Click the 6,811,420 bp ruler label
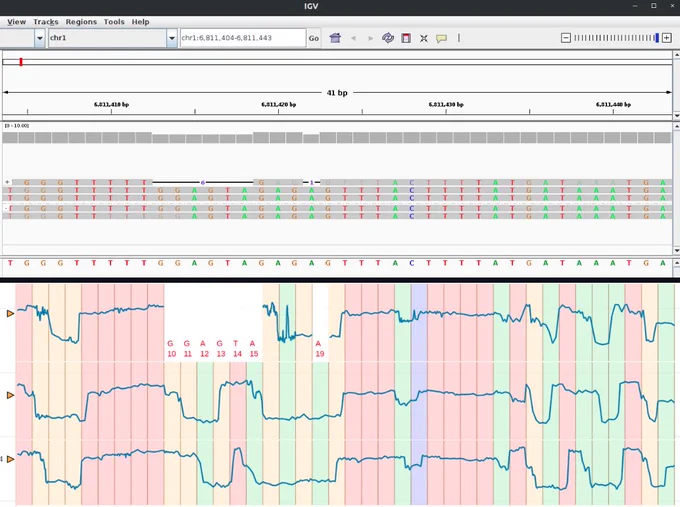The image size is (680, 507). [278, 105]
